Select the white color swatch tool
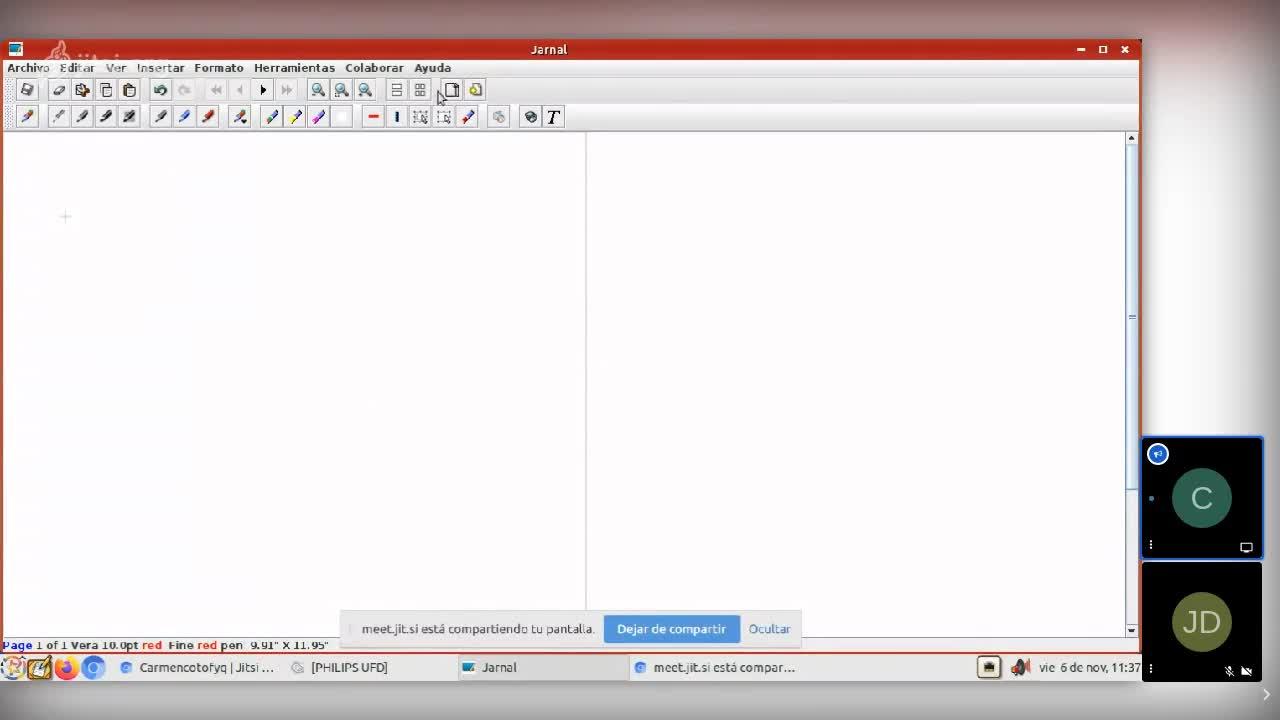The height and width of the screenshot is (720, 1280). 342,117
